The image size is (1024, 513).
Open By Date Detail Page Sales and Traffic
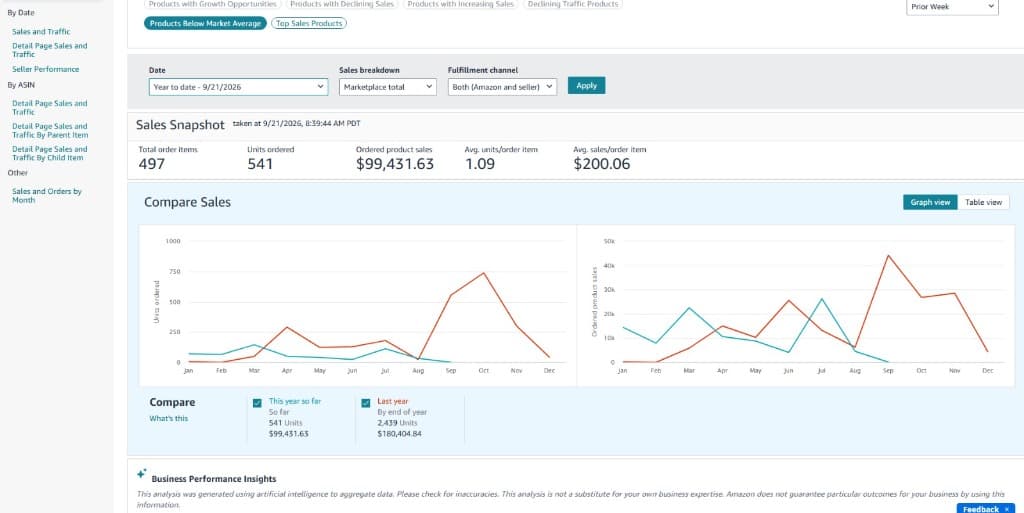click(50, 50)
